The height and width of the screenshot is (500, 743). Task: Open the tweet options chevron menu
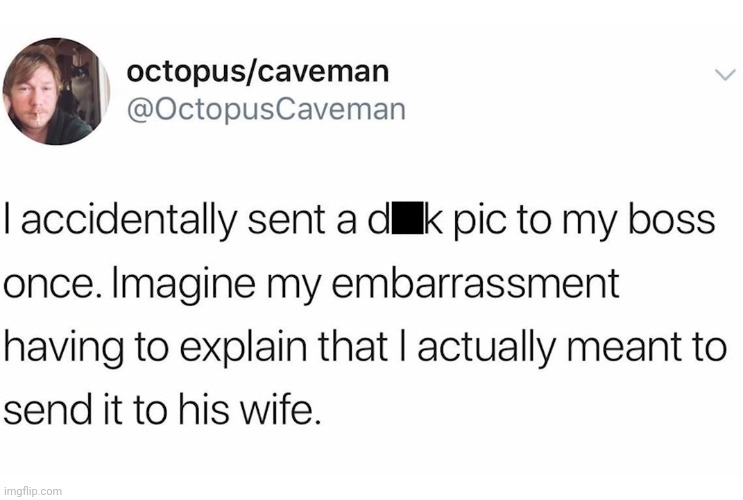pos(725,75)
